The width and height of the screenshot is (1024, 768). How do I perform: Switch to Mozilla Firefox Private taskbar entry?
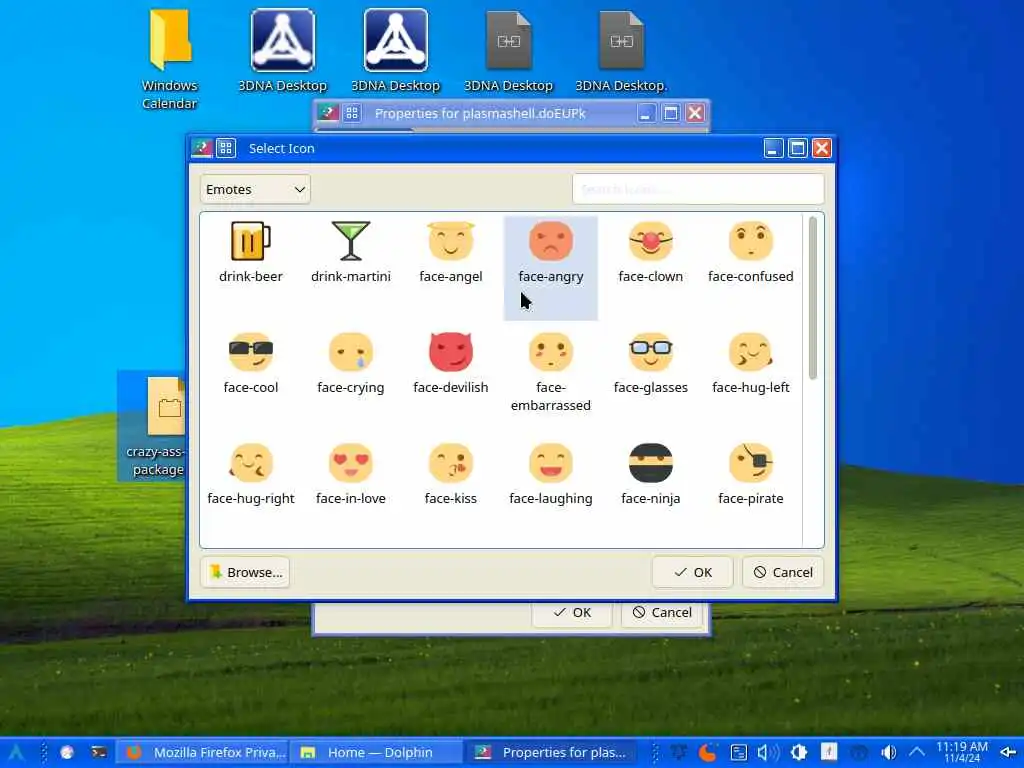click(x=202, y=752)
